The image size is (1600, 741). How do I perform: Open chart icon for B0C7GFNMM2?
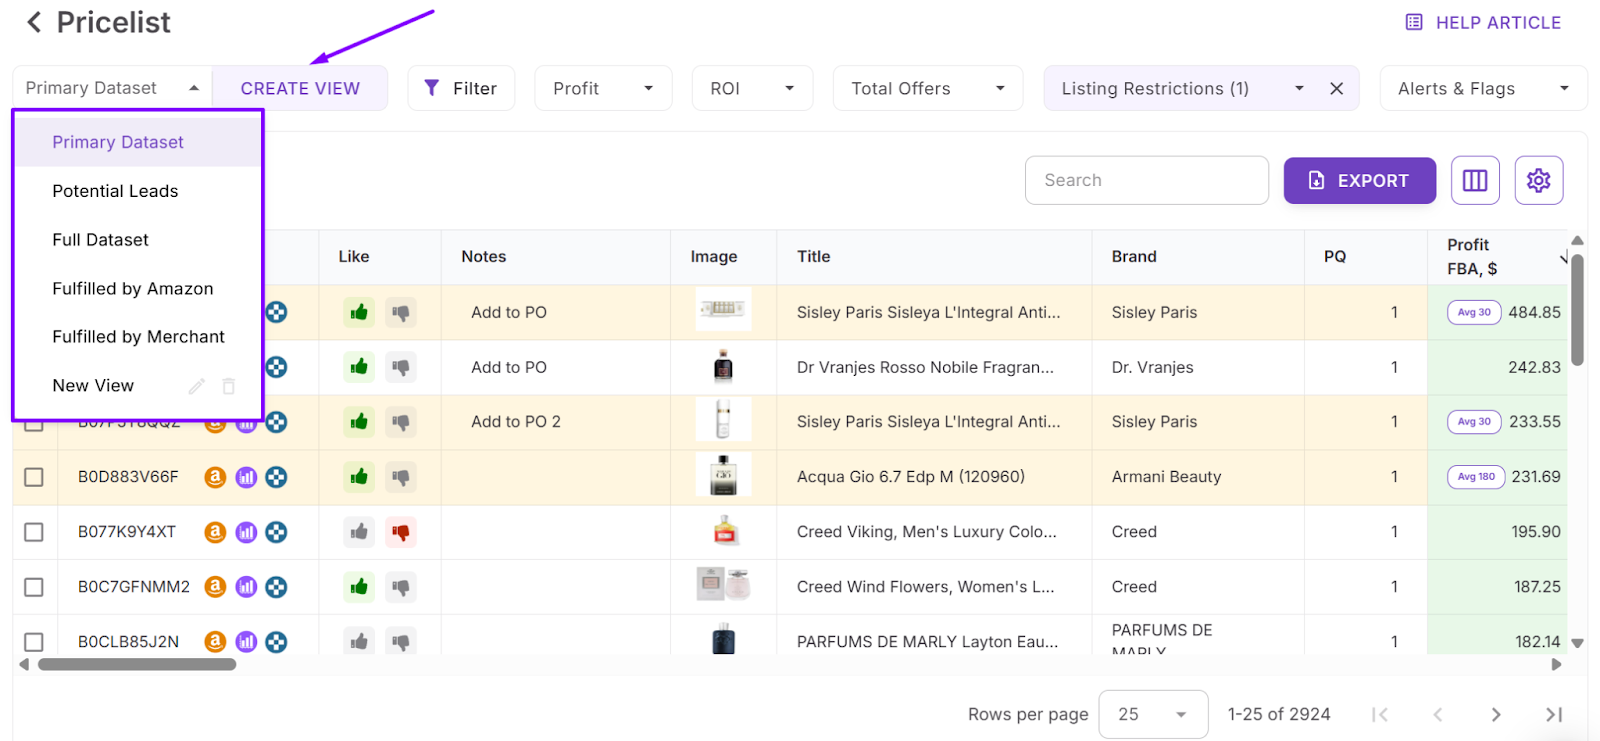tap(246, 587)
